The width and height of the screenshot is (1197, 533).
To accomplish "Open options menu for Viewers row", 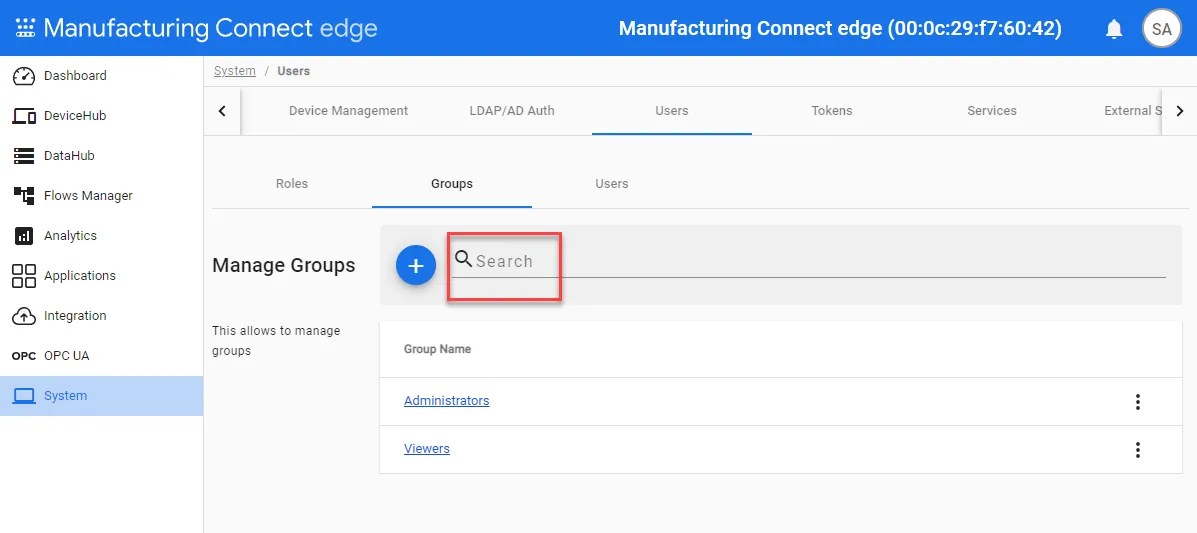I will coord(1137,450).
